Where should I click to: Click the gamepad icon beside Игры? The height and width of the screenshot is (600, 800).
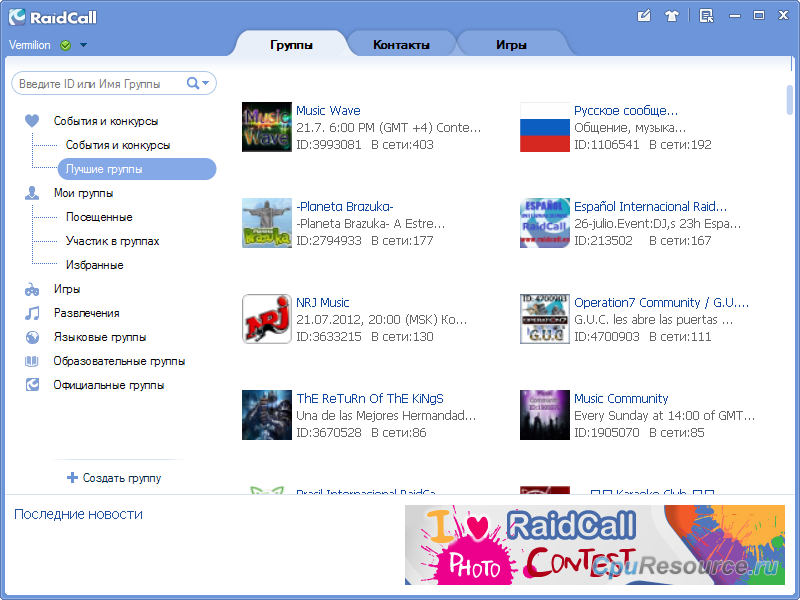pos(32,289)
